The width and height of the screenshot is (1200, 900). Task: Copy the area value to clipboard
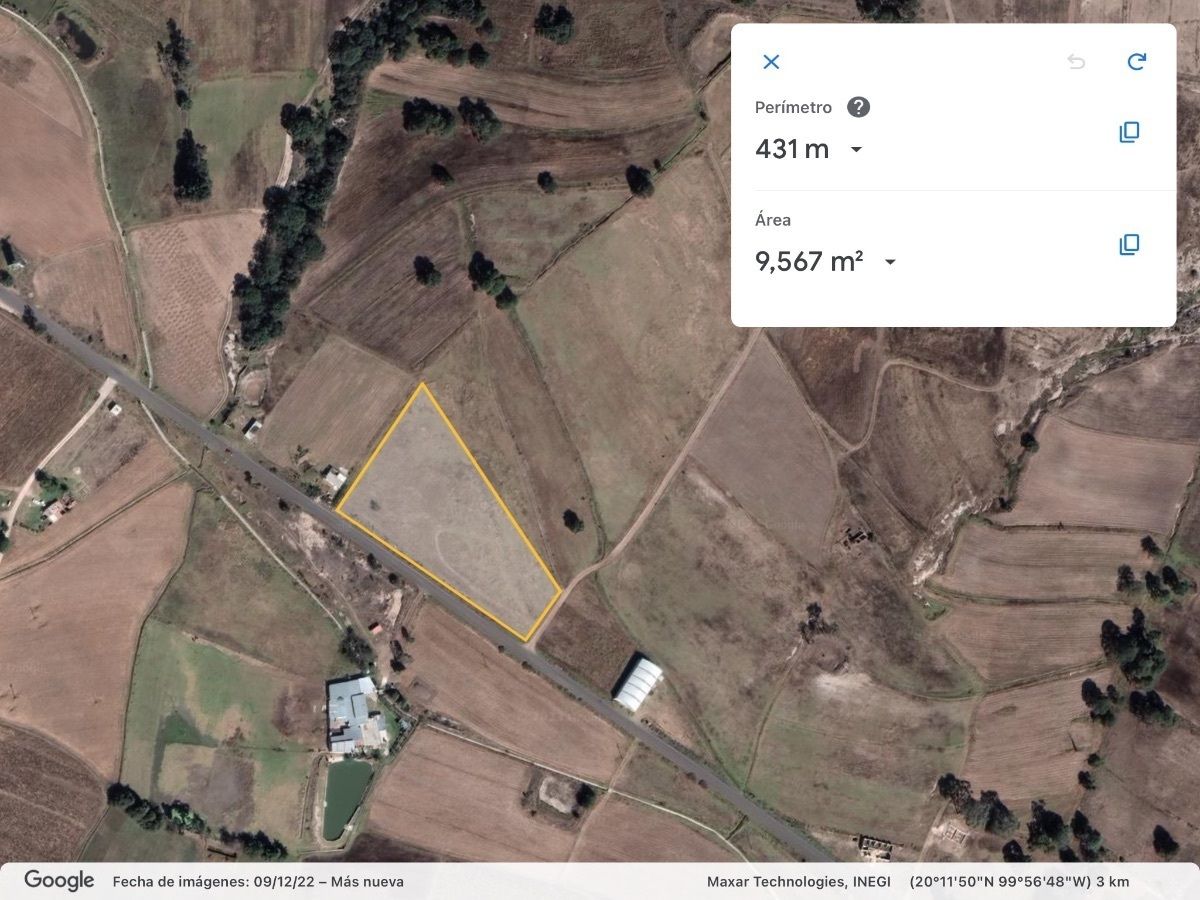[x=1129, y=244]
